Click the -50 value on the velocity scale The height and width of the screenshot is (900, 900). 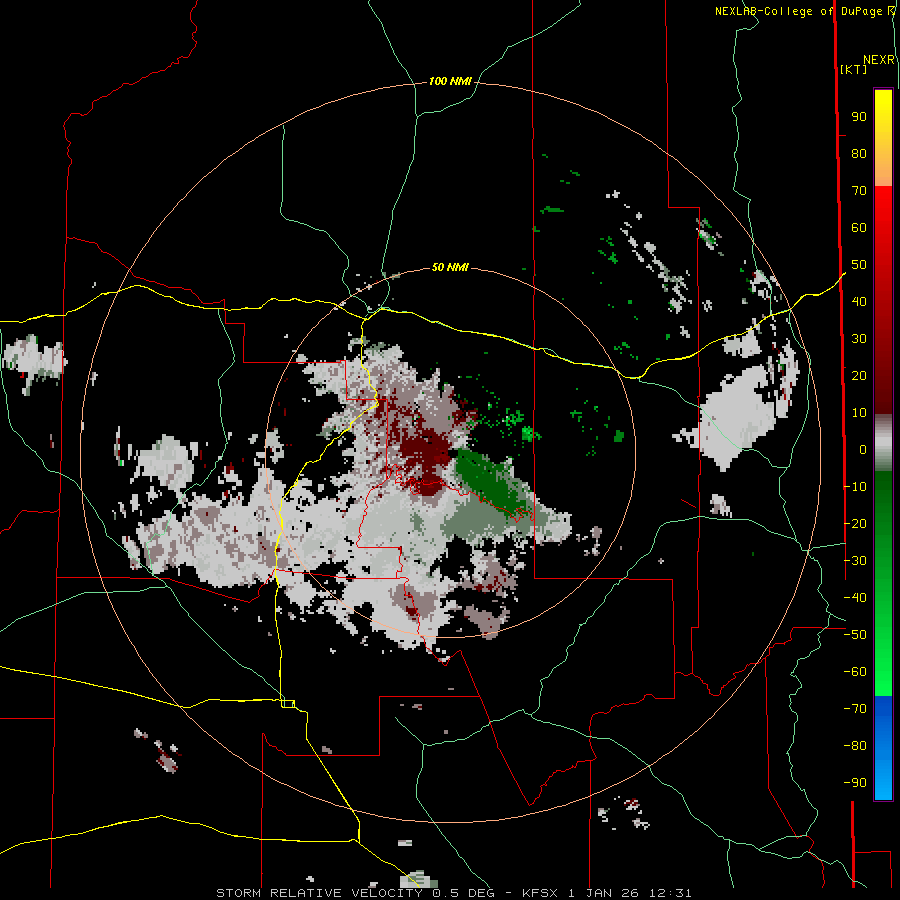855,635
